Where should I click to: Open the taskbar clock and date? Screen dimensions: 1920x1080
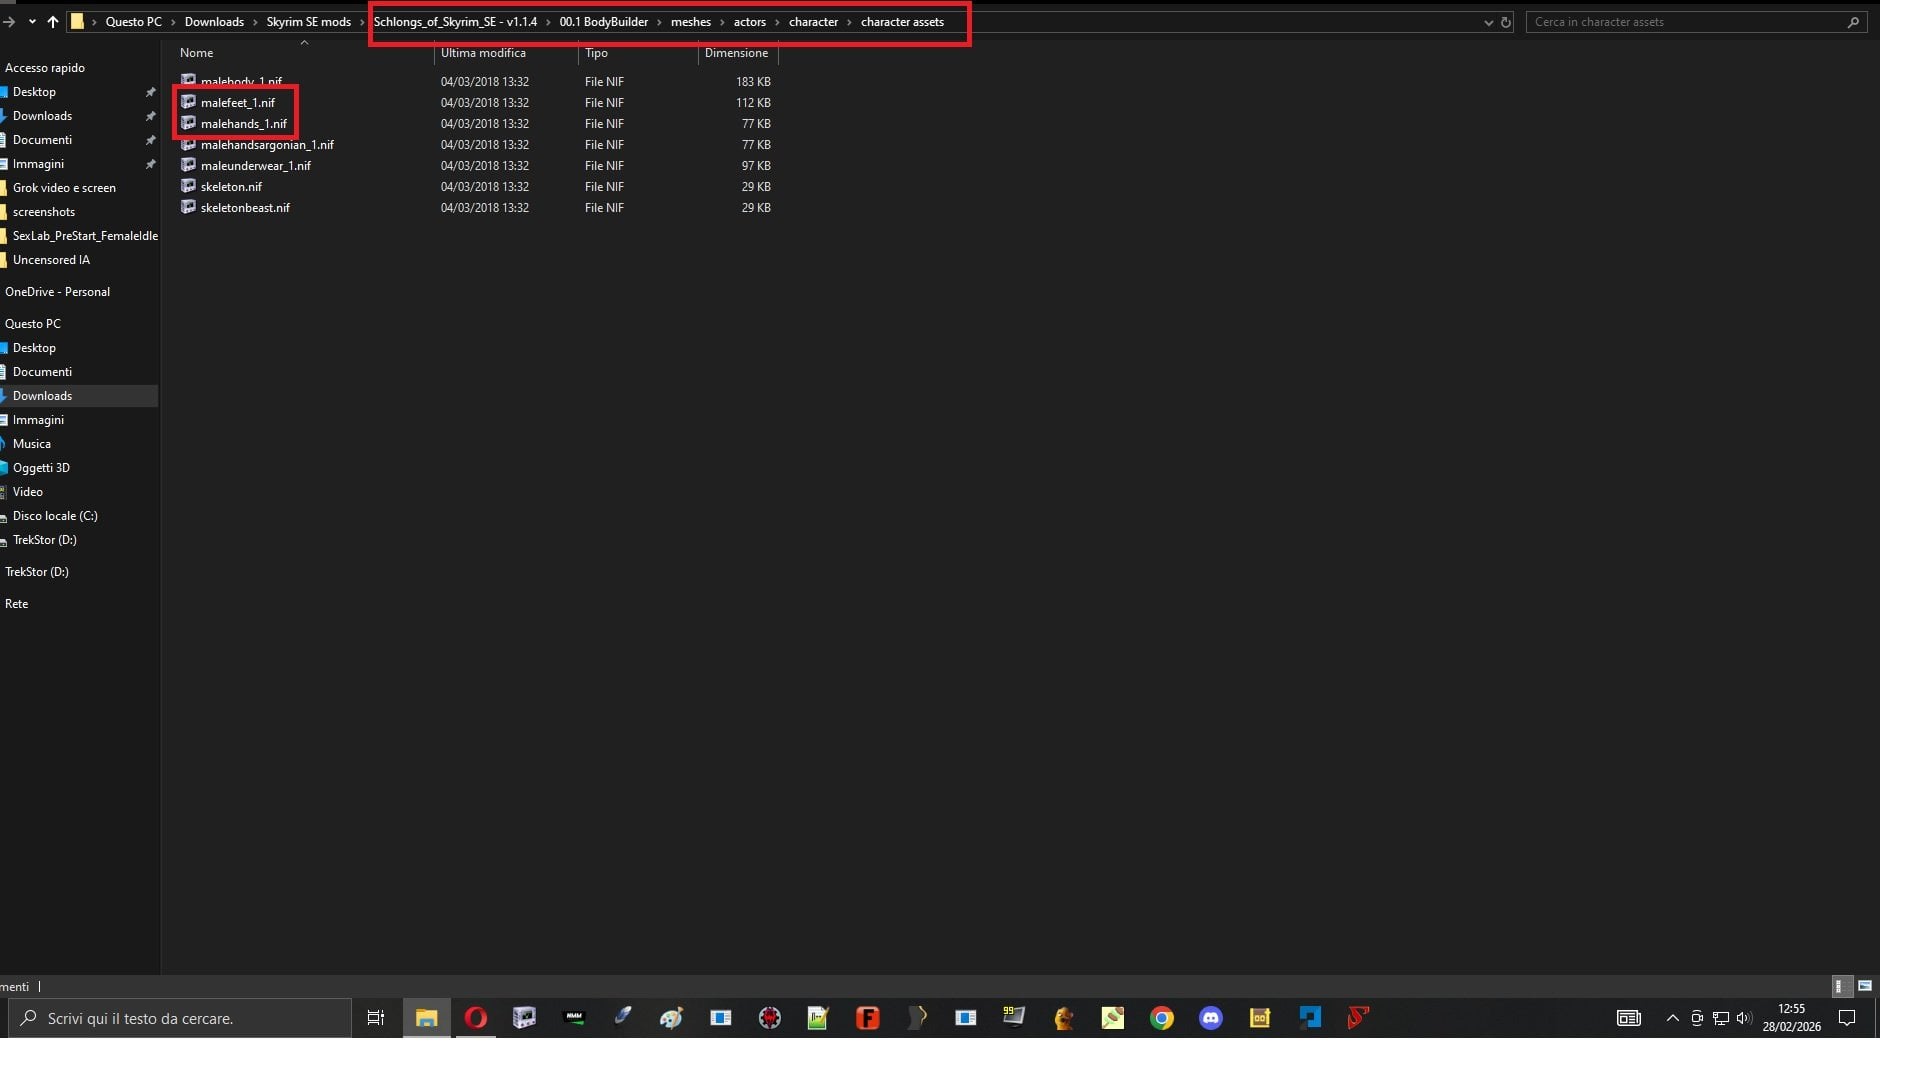(1792, 1018)
